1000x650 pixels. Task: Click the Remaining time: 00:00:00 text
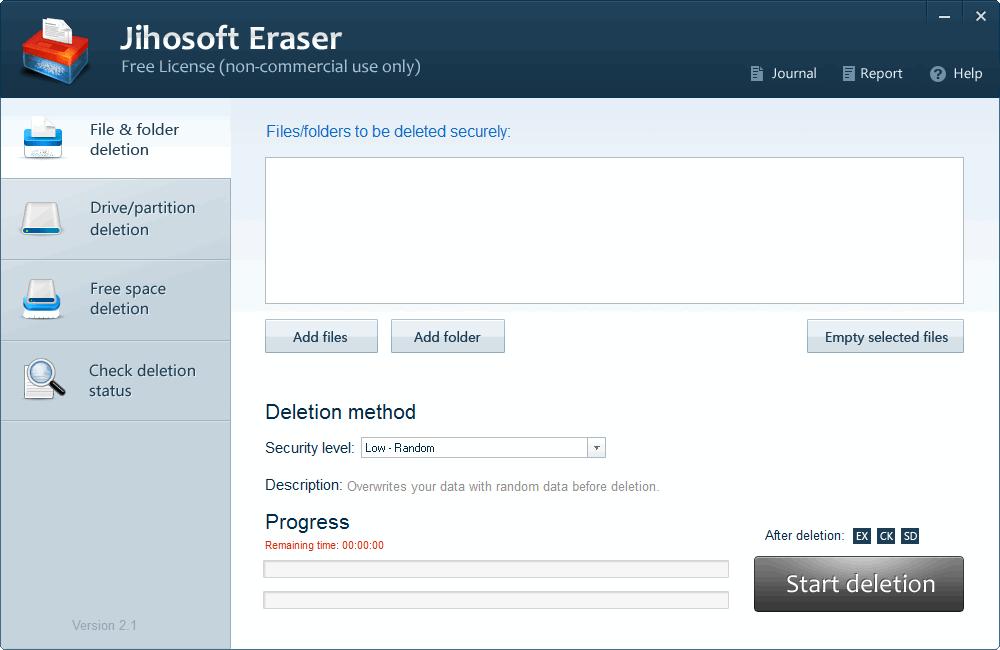tap(324, 545)
